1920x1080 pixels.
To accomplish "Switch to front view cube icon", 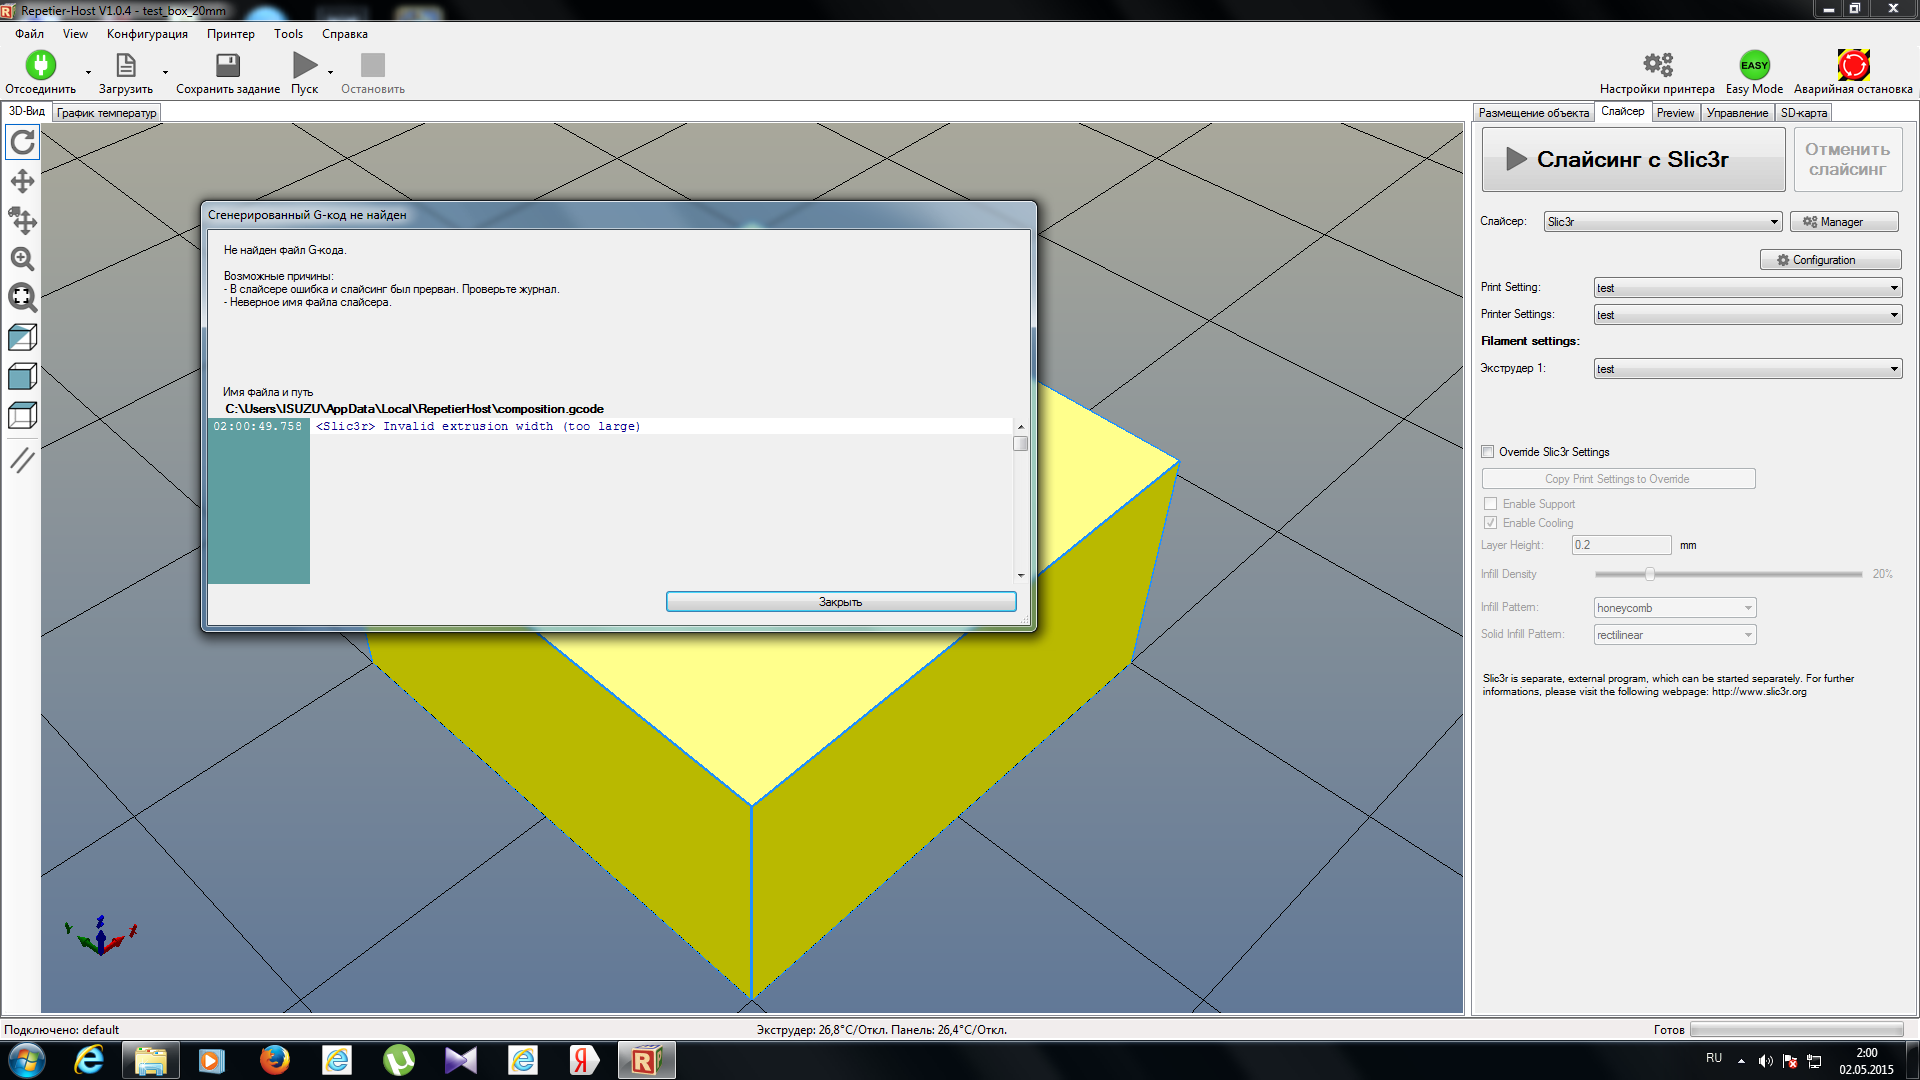I will (x=22, y=376).
